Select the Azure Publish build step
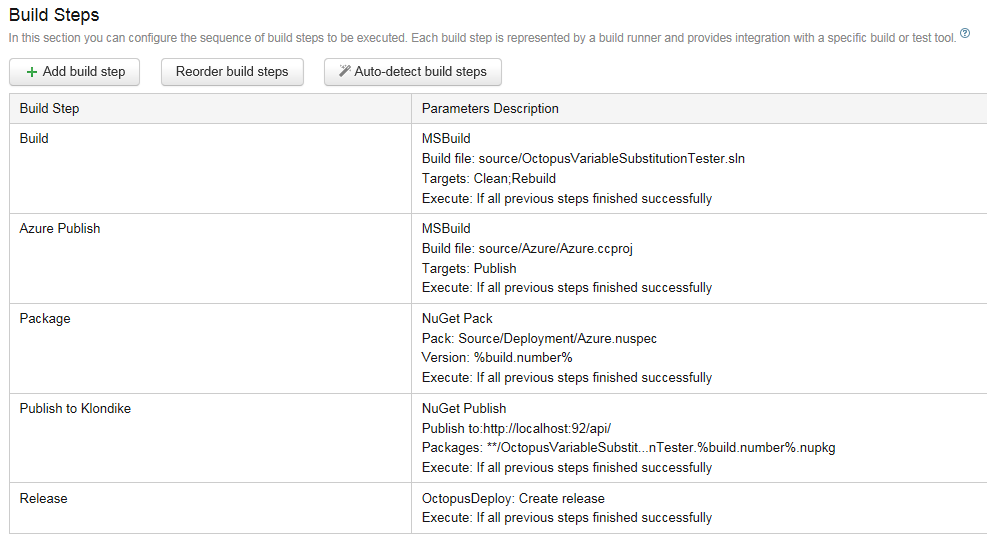 coord(60,229)
